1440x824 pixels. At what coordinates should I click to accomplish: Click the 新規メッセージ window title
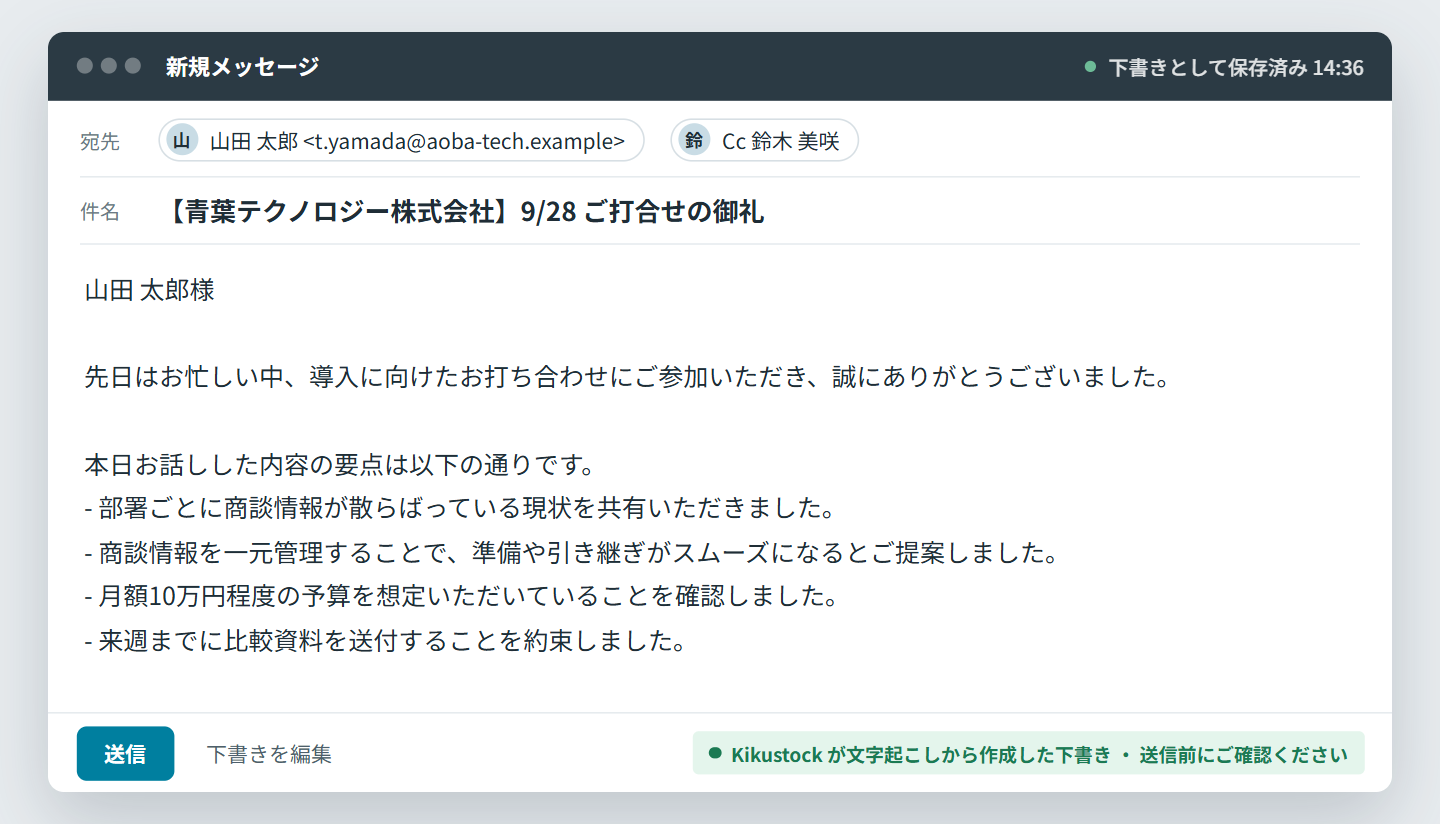(x=243, y=67)
